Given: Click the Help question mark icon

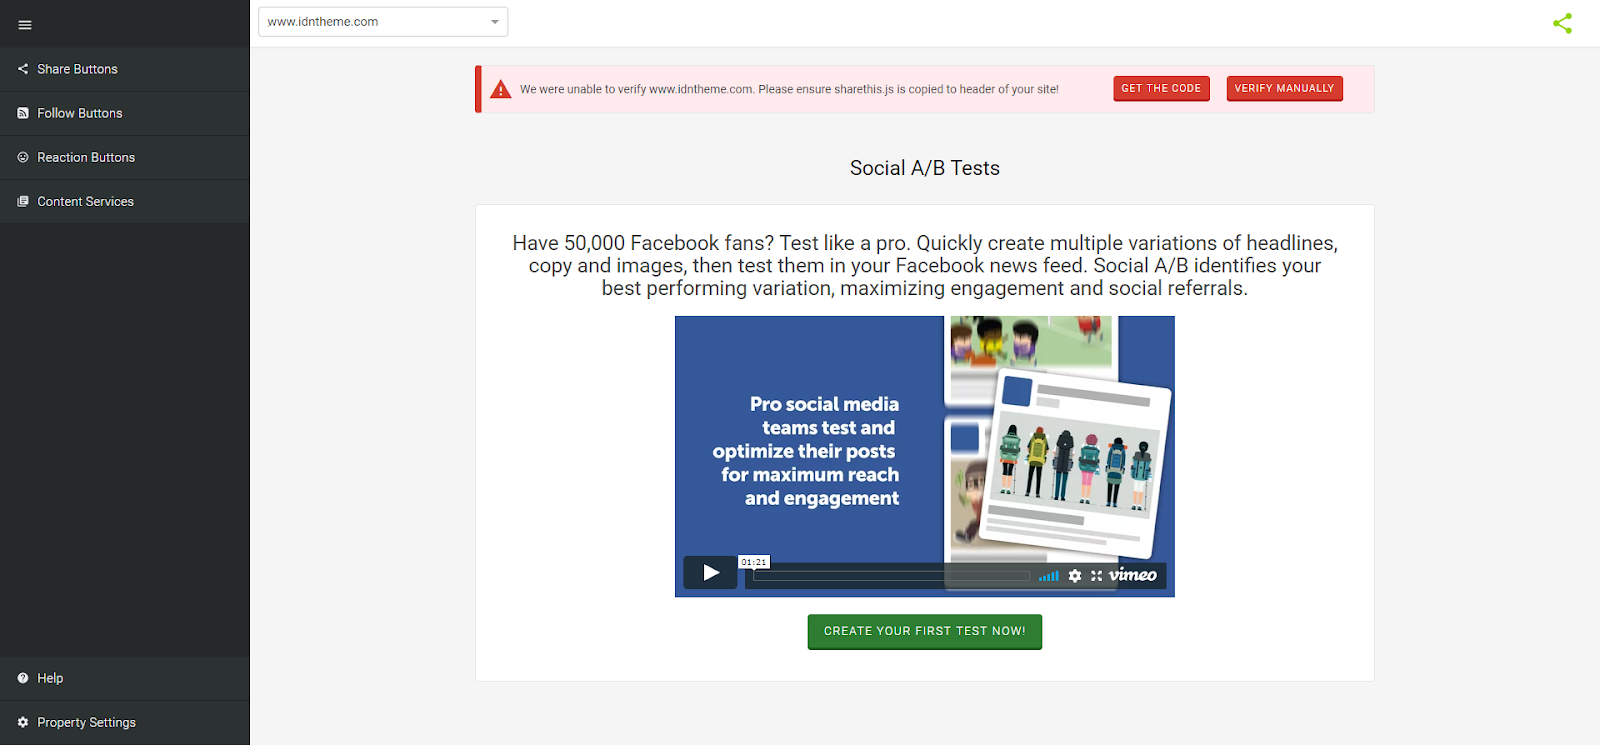Looking at the screenshot, I should [x=23, y=678].
